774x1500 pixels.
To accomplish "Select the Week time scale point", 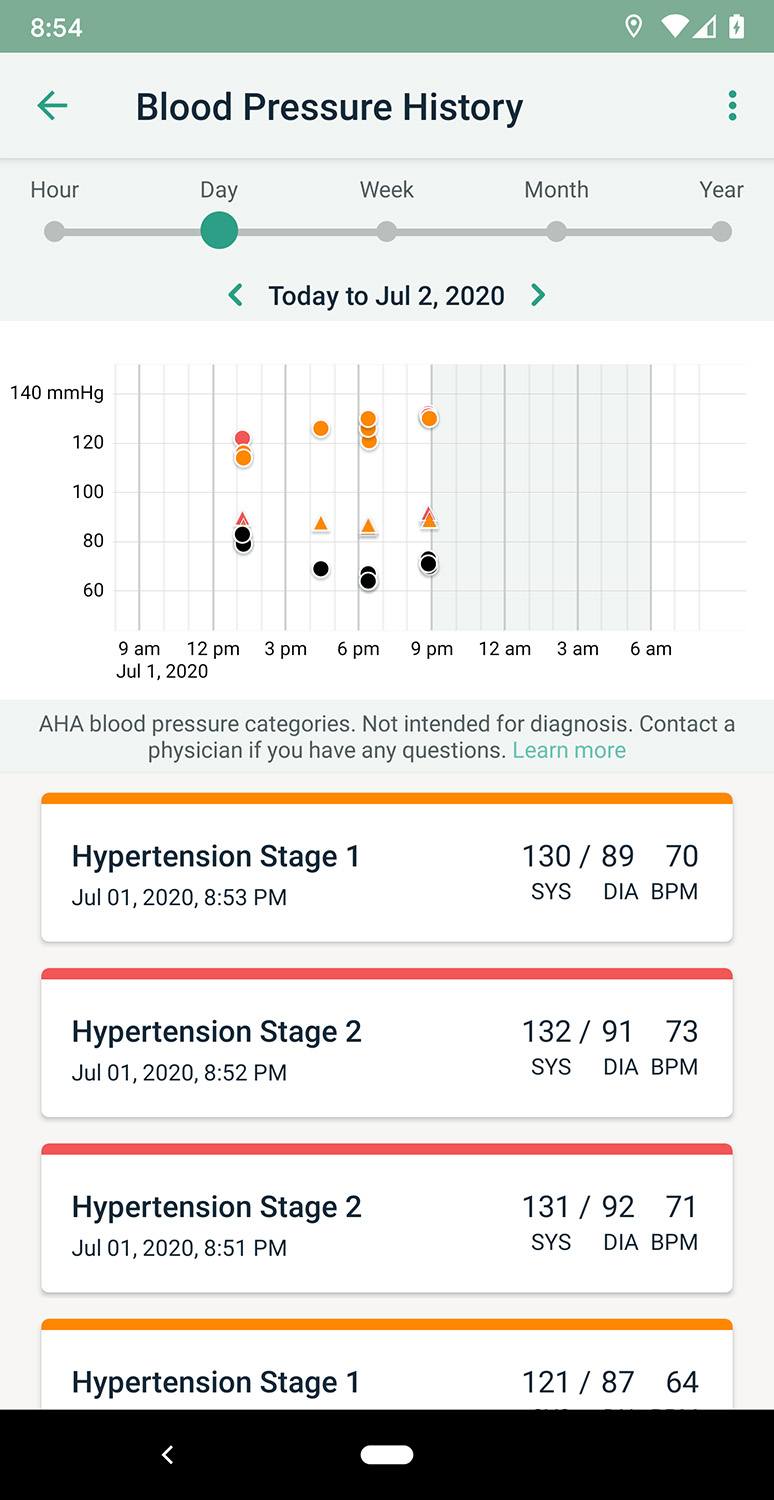I will point(387,232).
